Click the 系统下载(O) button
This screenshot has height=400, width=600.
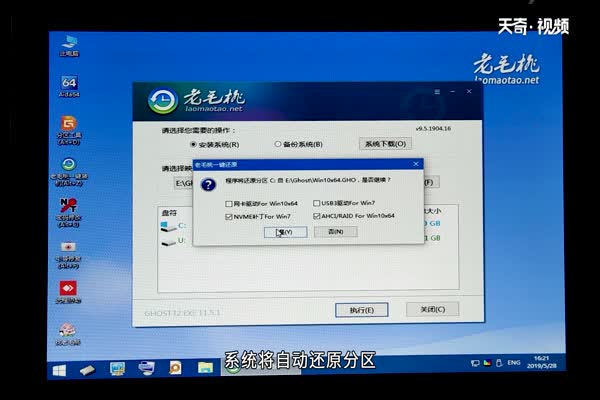click(385, 144)
